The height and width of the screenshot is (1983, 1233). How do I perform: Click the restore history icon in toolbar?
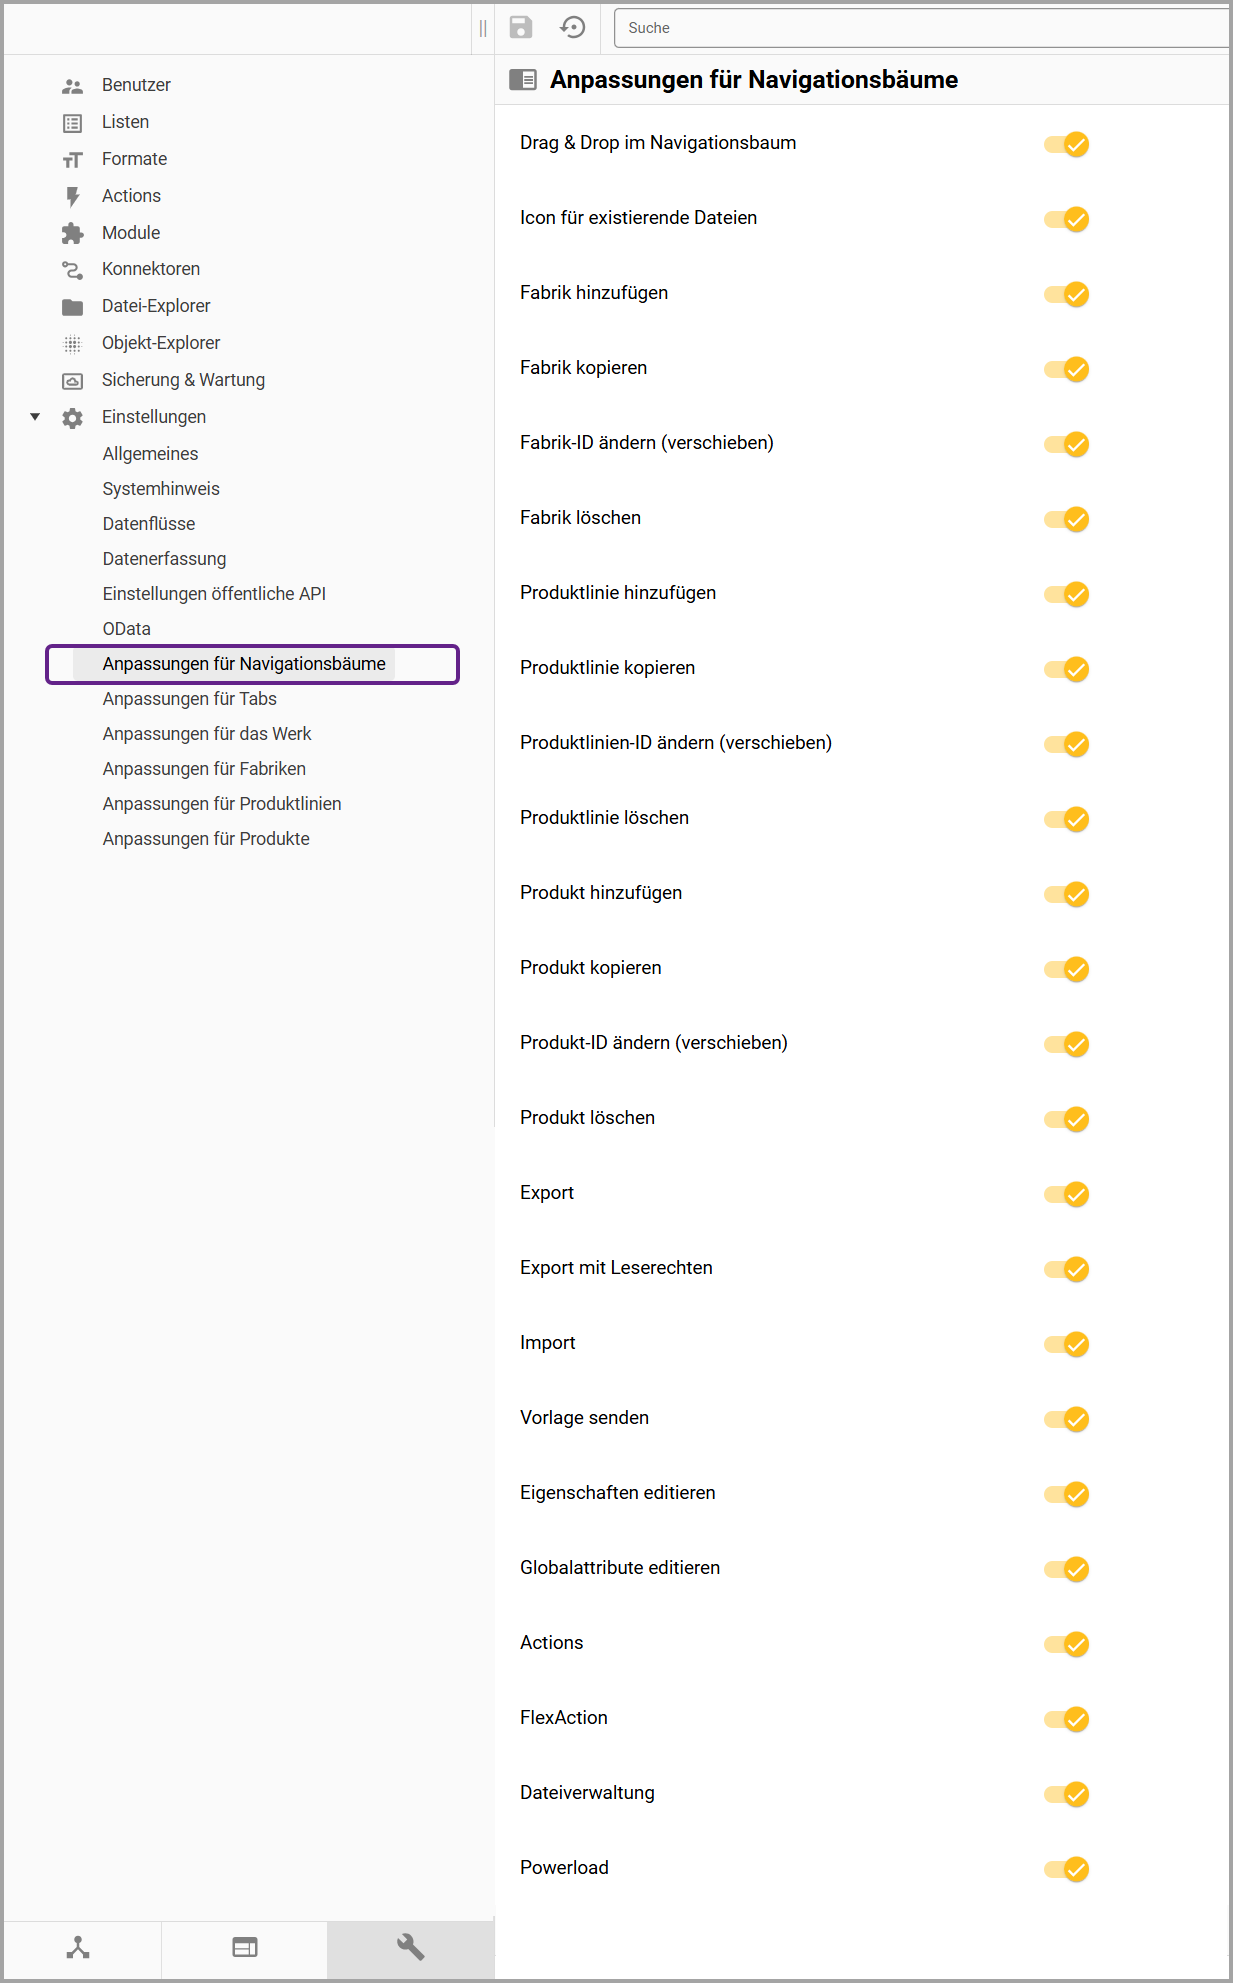coord(573,27)
